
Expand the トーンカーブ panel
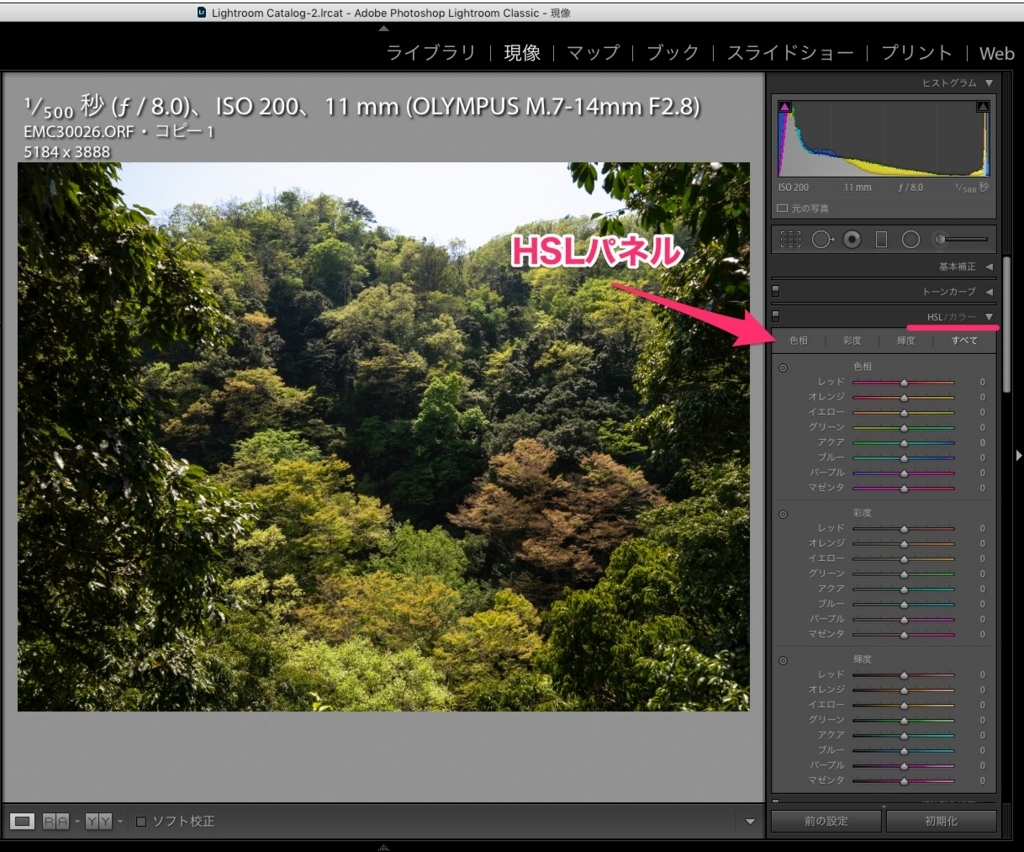click(989, 292)
